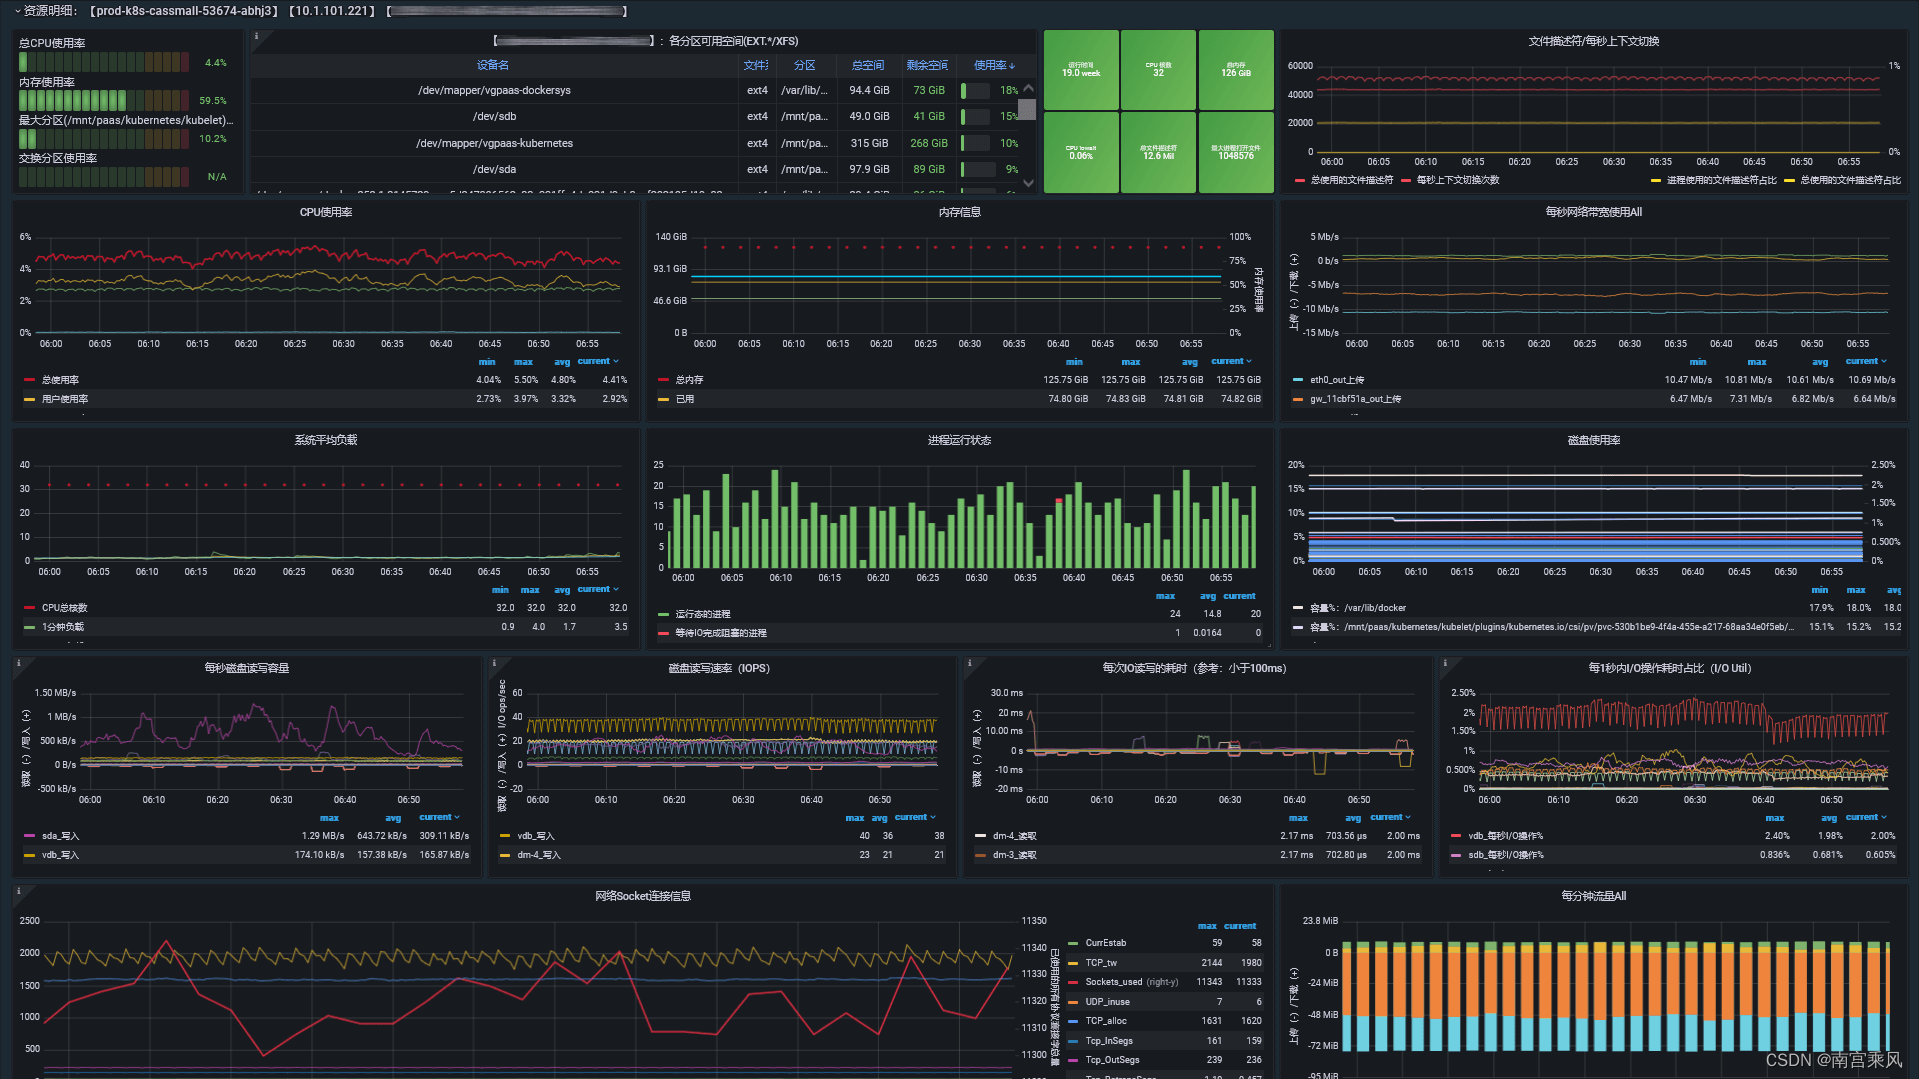Open info tooltip icon on partition space table
Image resolution: width=1919 pixels, height=1079 pixels.
pos(257,36)
